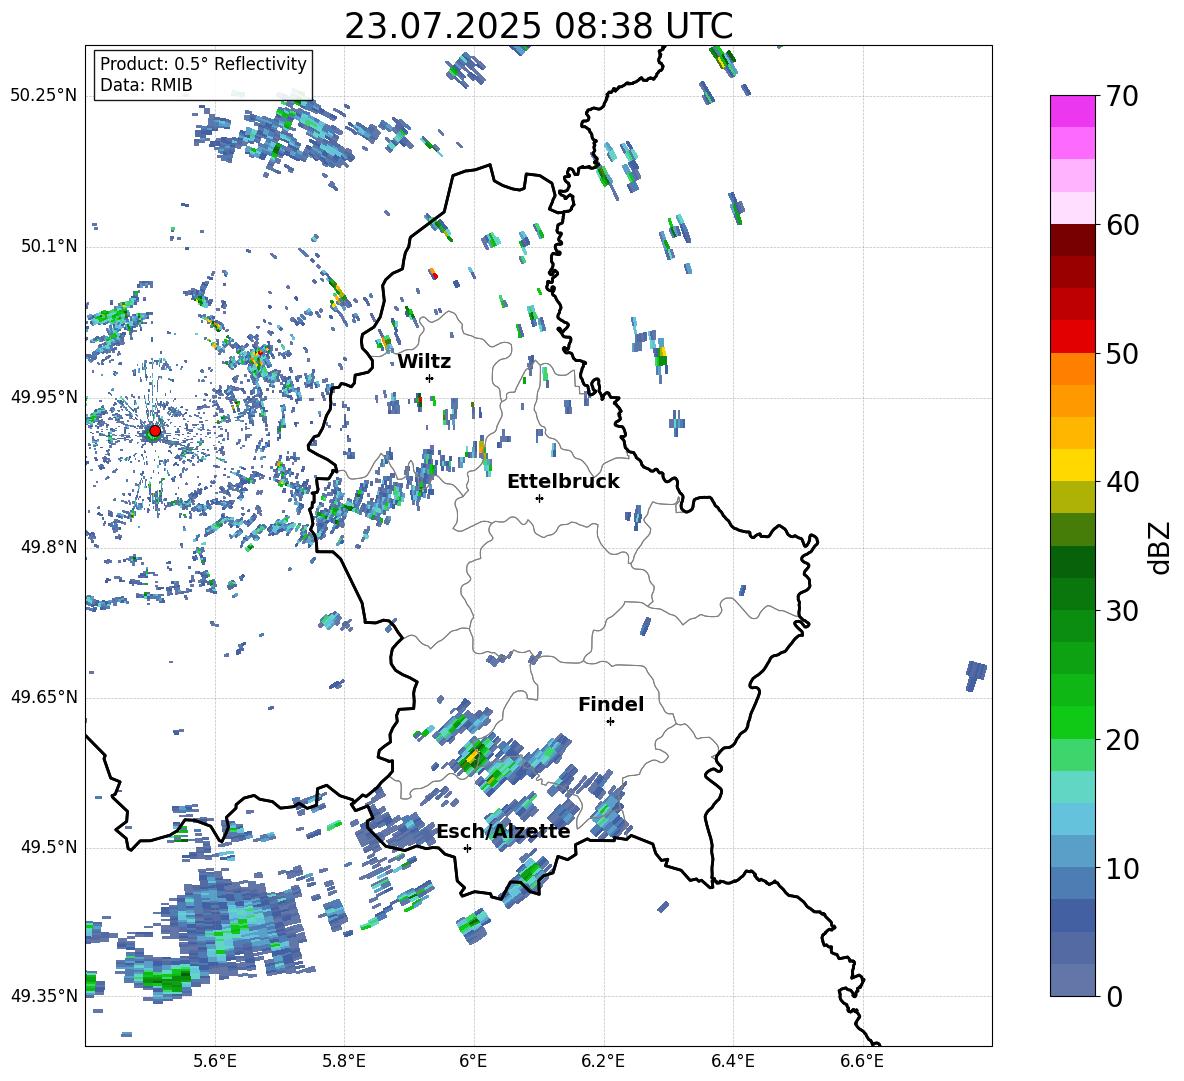Click the 49.8°N latitude label
The width and height of the screenshot is (1184, 1081).
click(49, 547)
